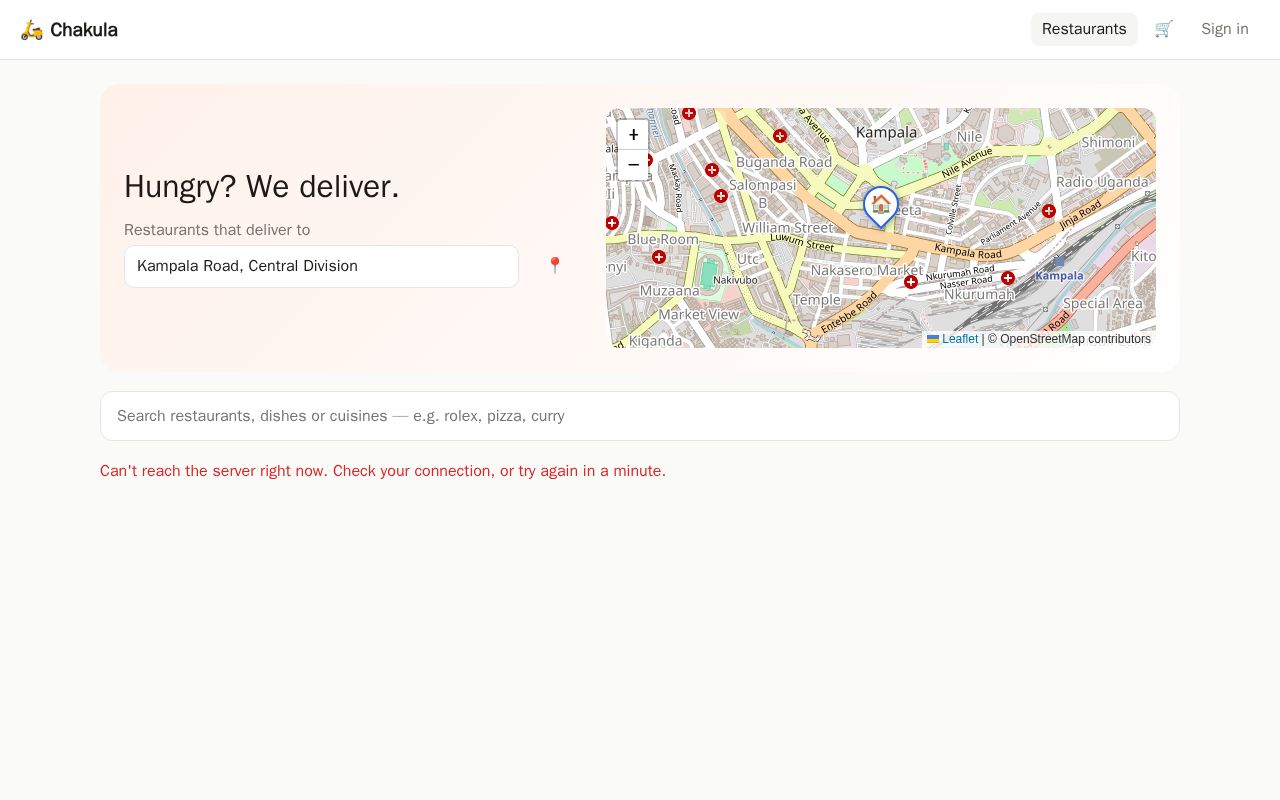
Task: Click "Kiganda" label on the map
Action: click(x=655, y=341)
